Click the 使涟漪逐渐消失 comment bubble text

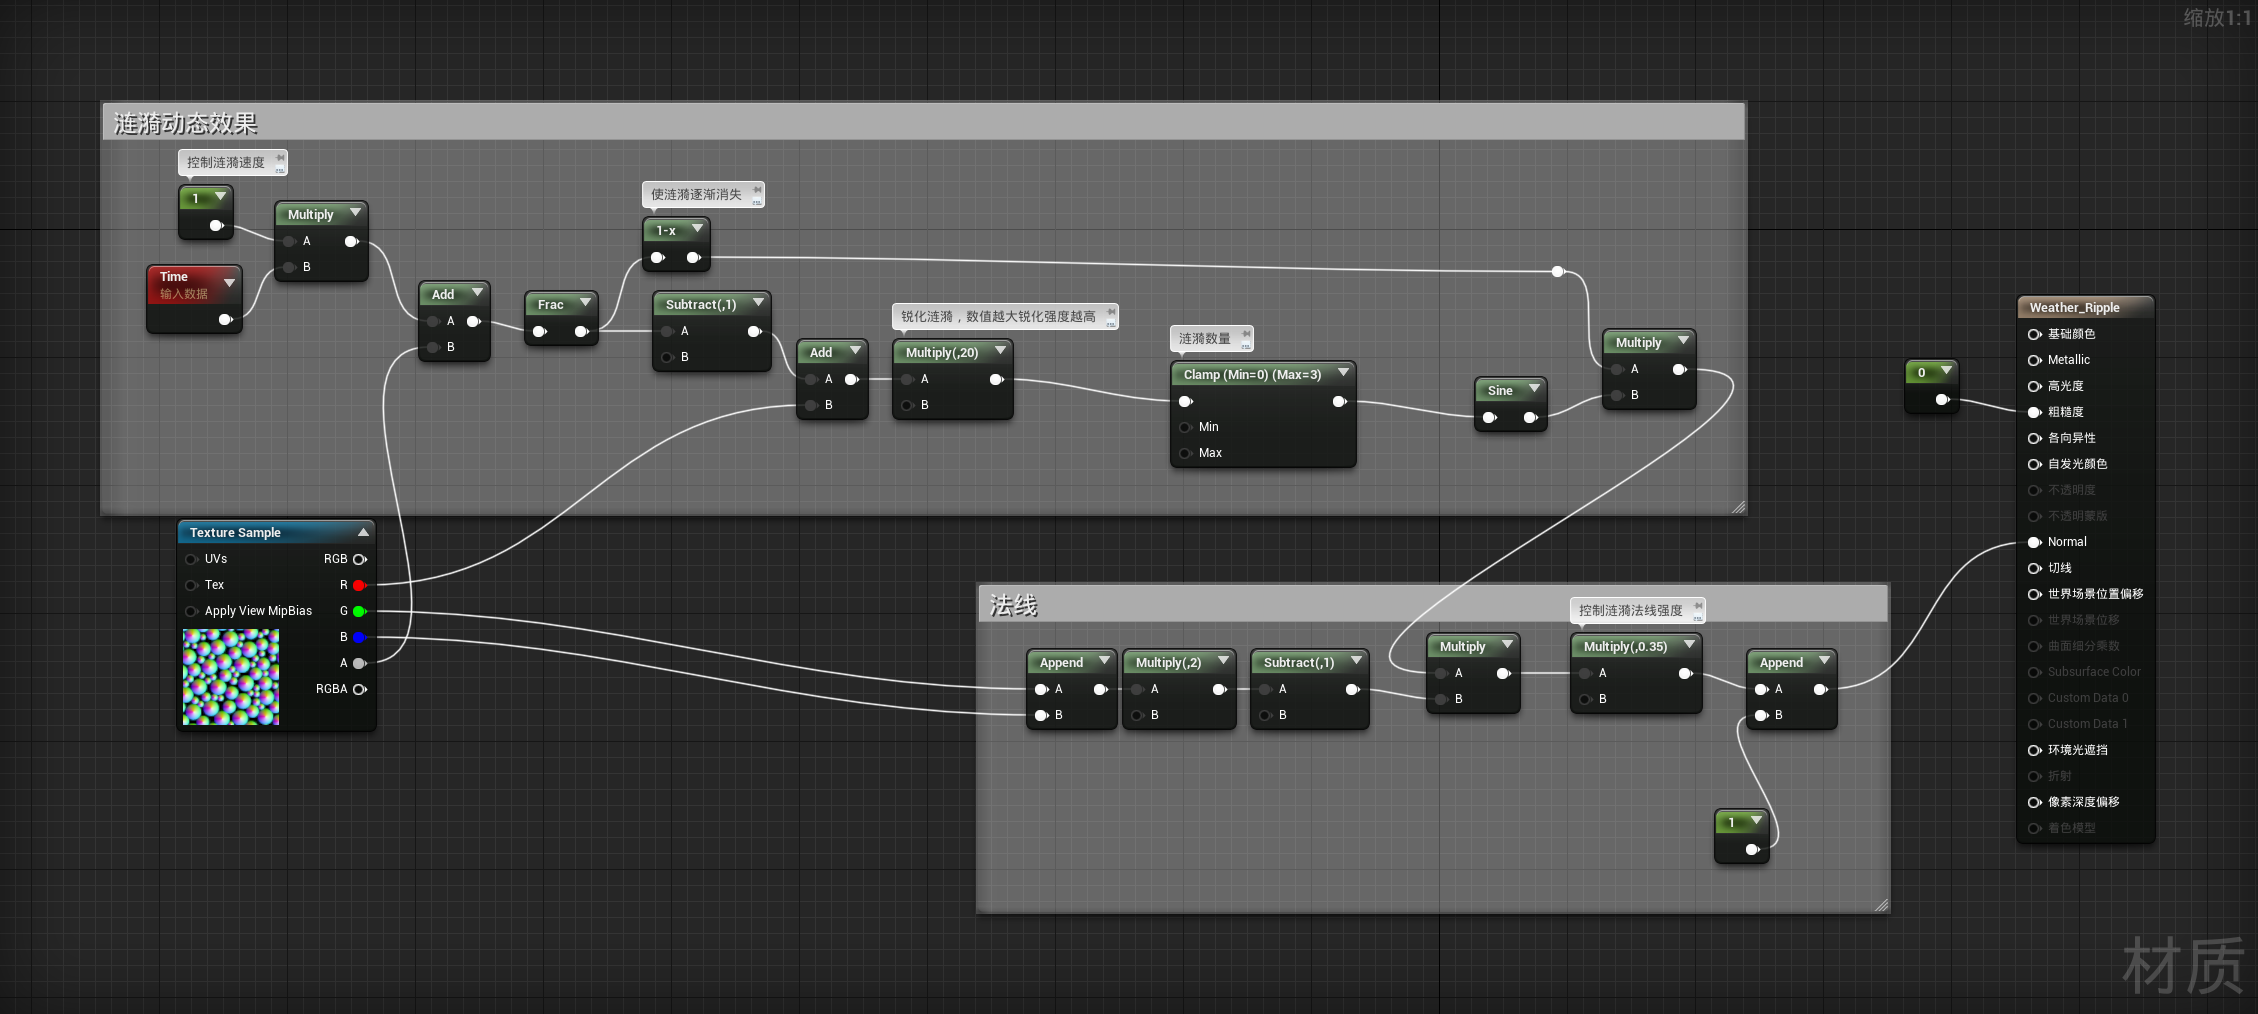click(x=696, y=195)
